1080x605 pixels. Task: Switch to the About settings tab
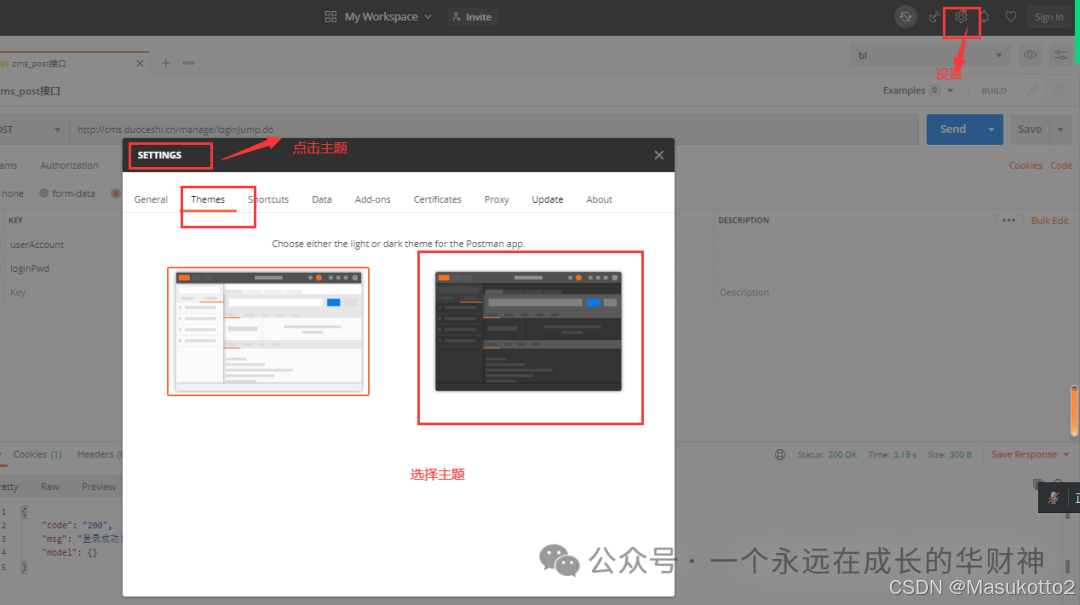pos(599,199)
